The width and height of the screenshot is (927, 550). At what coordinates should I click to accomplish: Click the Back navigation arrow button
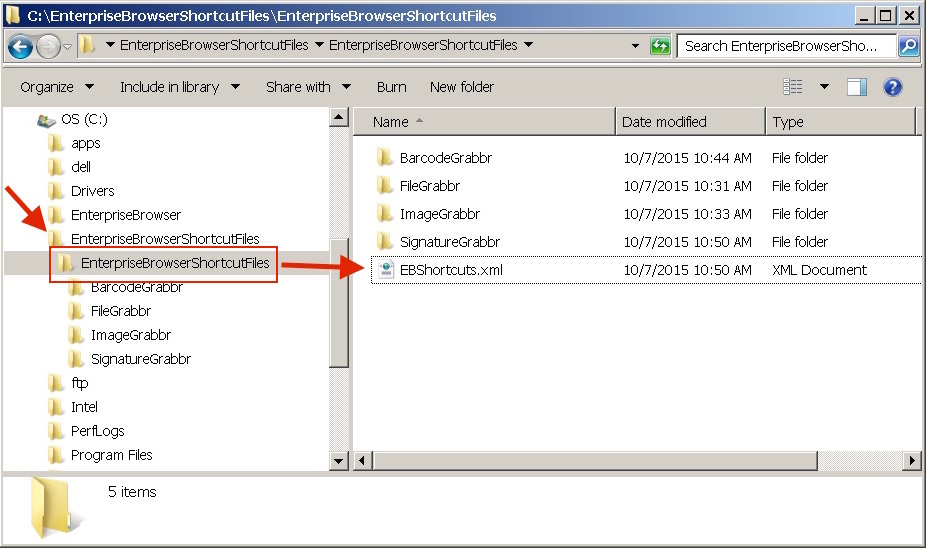21,46
